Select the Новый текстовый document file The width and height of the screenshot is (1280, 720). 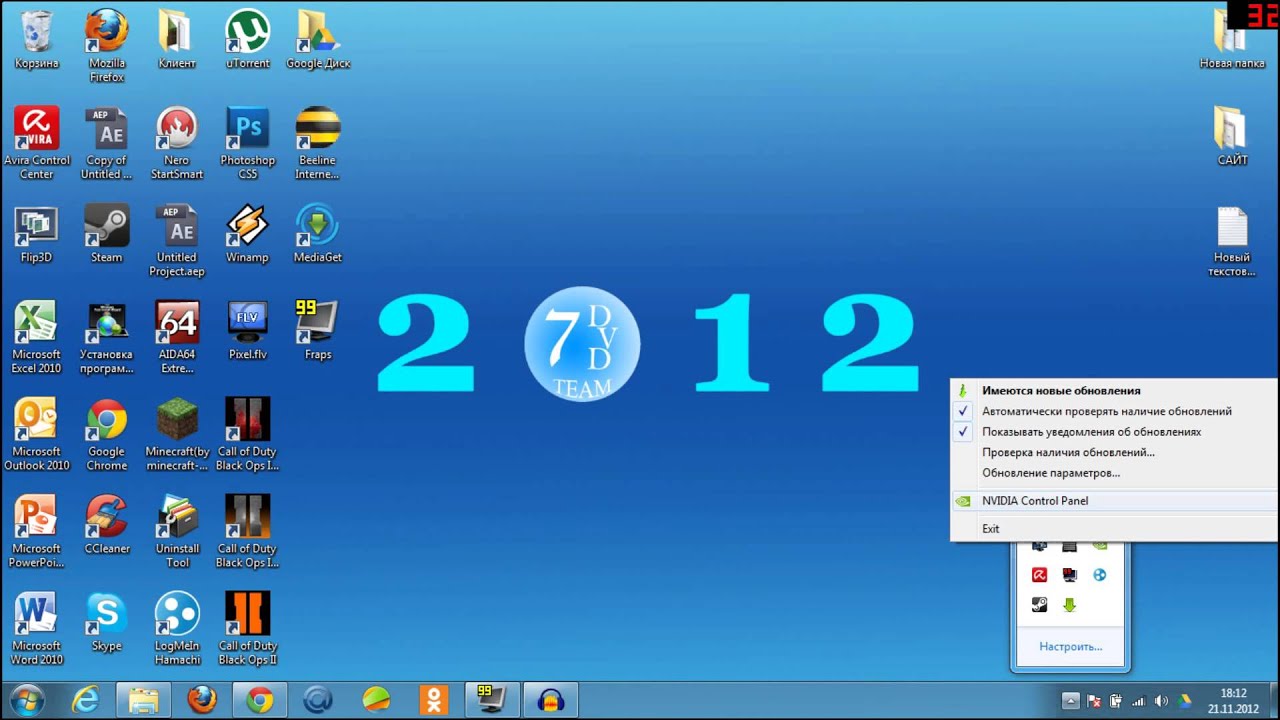point(1232,240)
